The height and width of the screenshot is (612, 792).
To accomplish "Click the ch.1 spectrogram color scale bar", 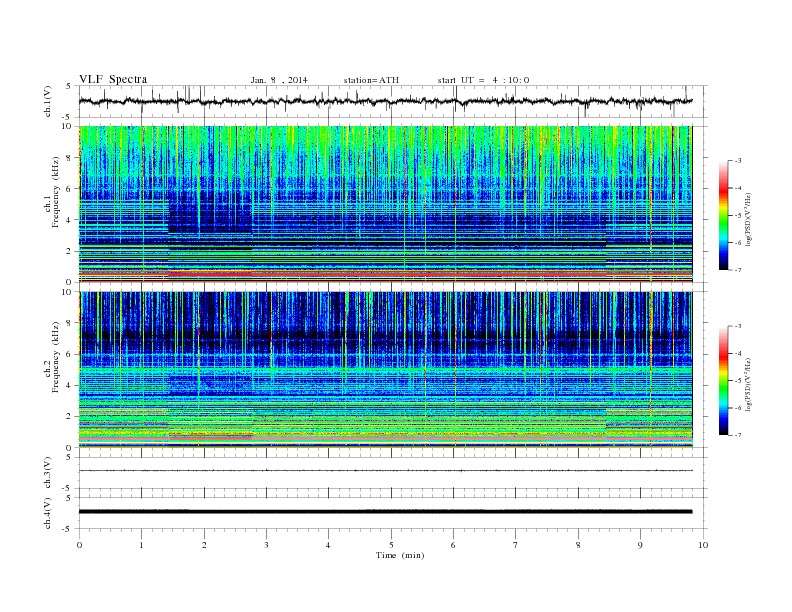I will point(723,215).
